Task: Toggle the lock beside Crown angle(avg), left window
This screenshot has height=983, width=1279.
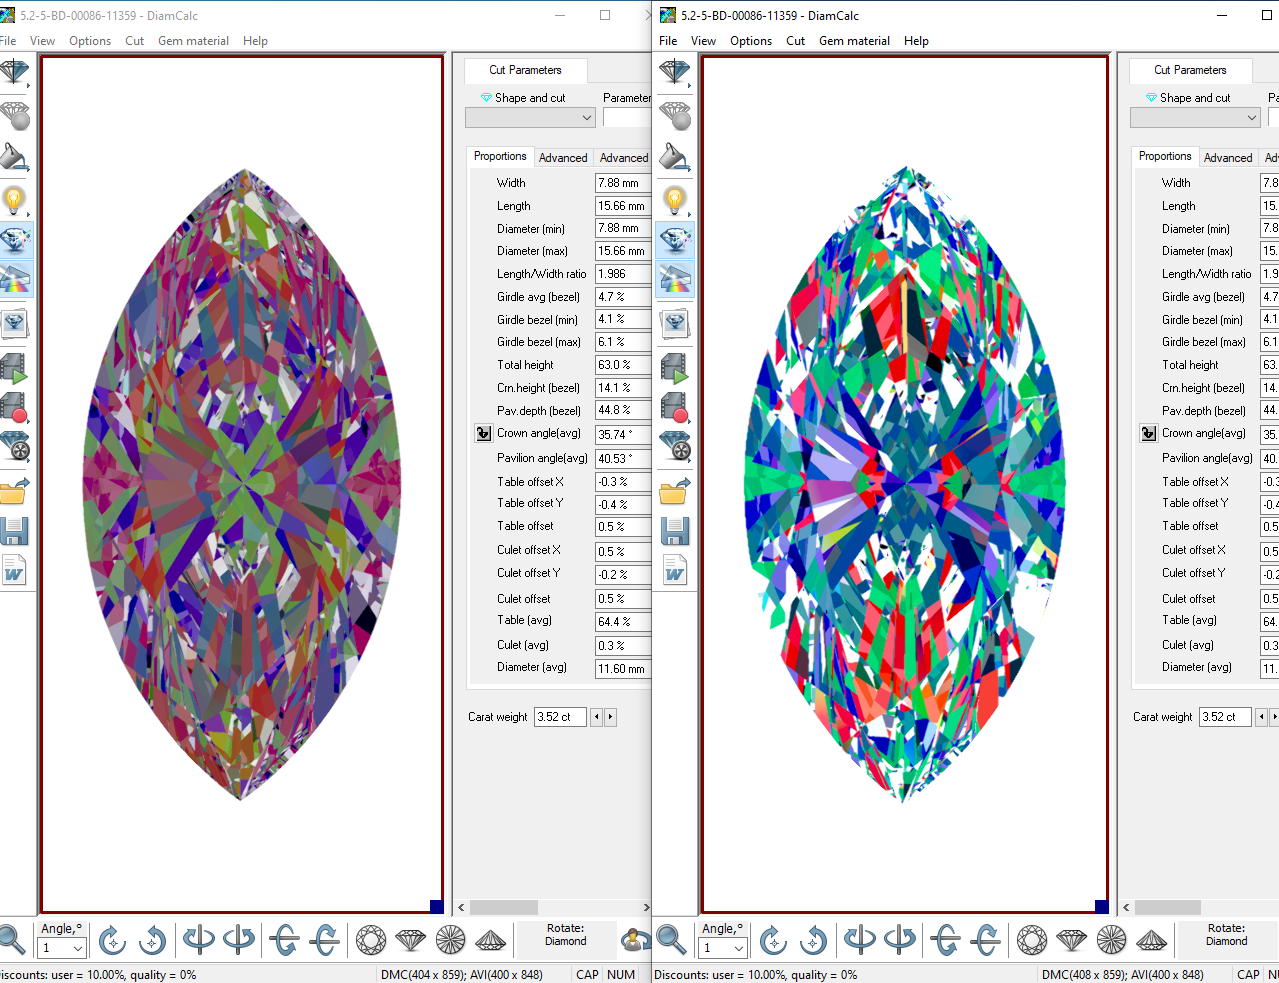Action: tap(483, 433)
